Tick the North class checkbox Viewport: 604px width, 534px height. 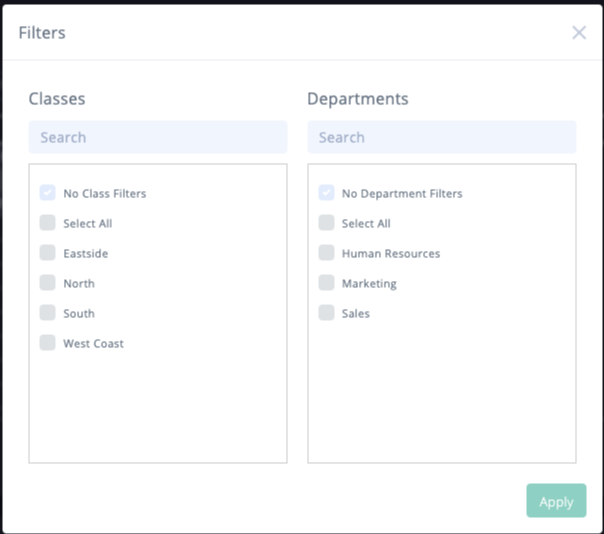coord(47,283)
